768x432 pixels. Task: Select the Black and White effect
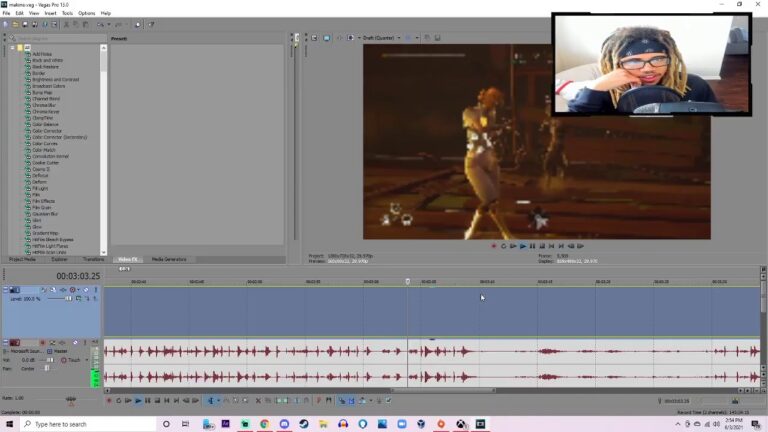coord(47,61)
